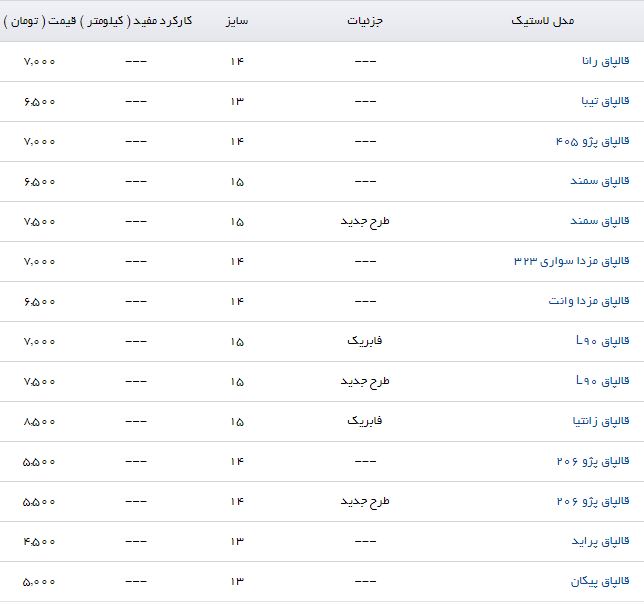Open the قالپاق مزدا سواری ۳۲۳ link
This screenshot has height=604, width=644.
pos(572,261)
